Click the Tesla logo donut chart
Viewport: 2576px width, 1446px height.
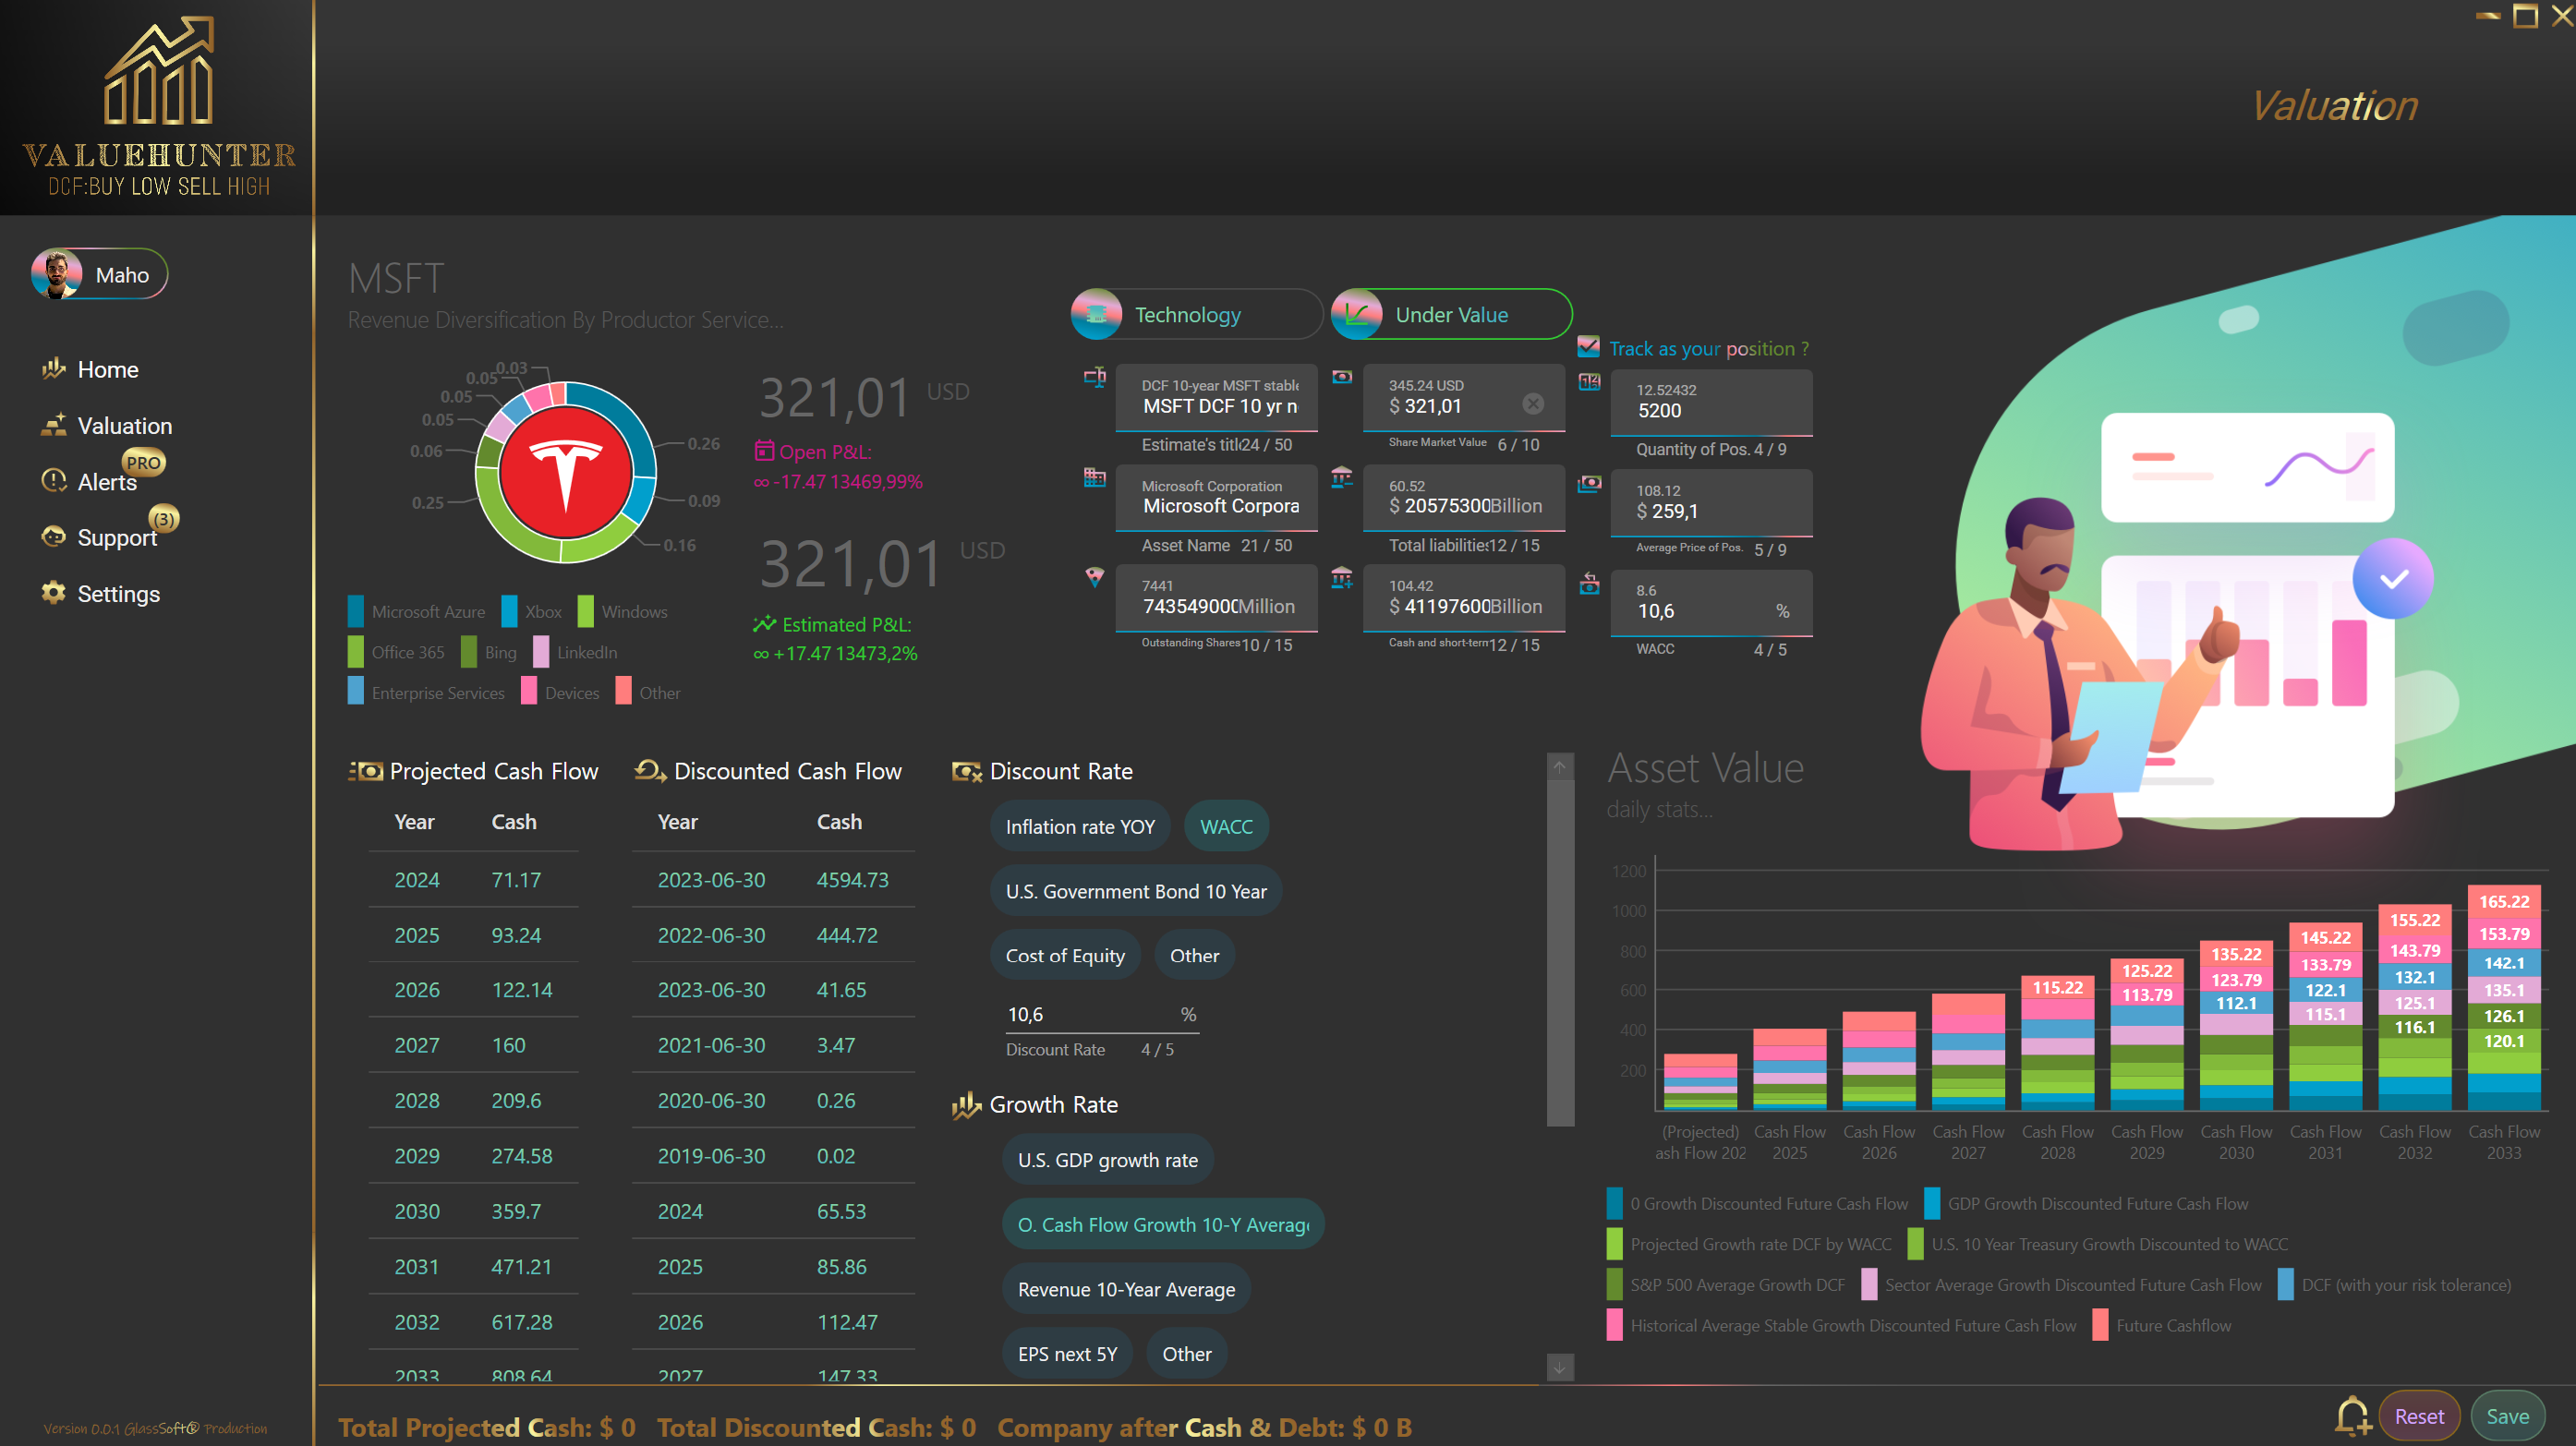point(565,472)
